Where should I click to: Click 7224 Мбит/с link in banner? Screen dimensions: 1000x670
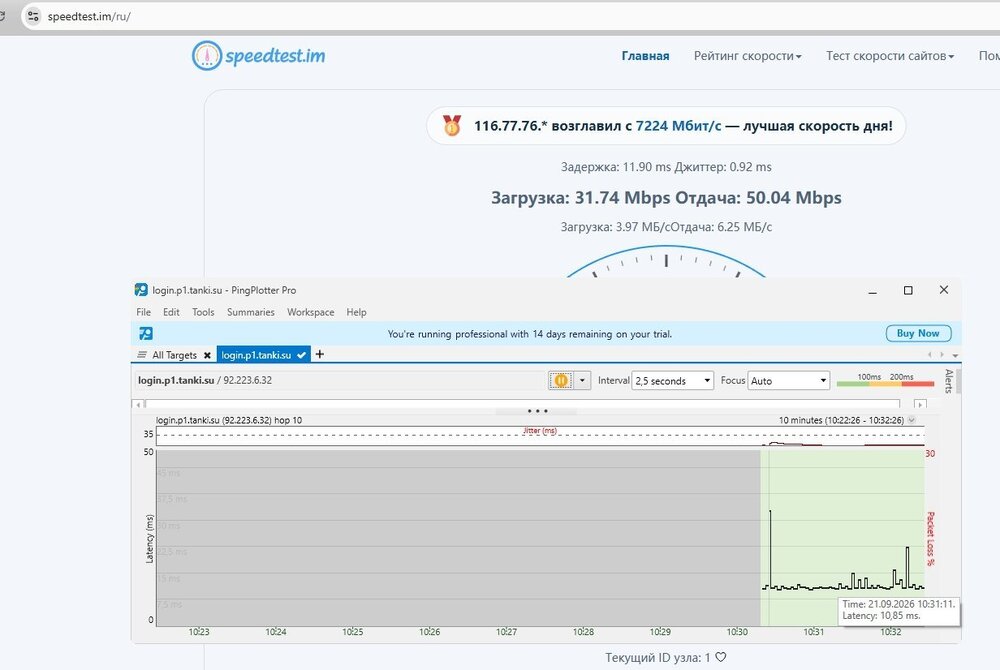(678, 126)
